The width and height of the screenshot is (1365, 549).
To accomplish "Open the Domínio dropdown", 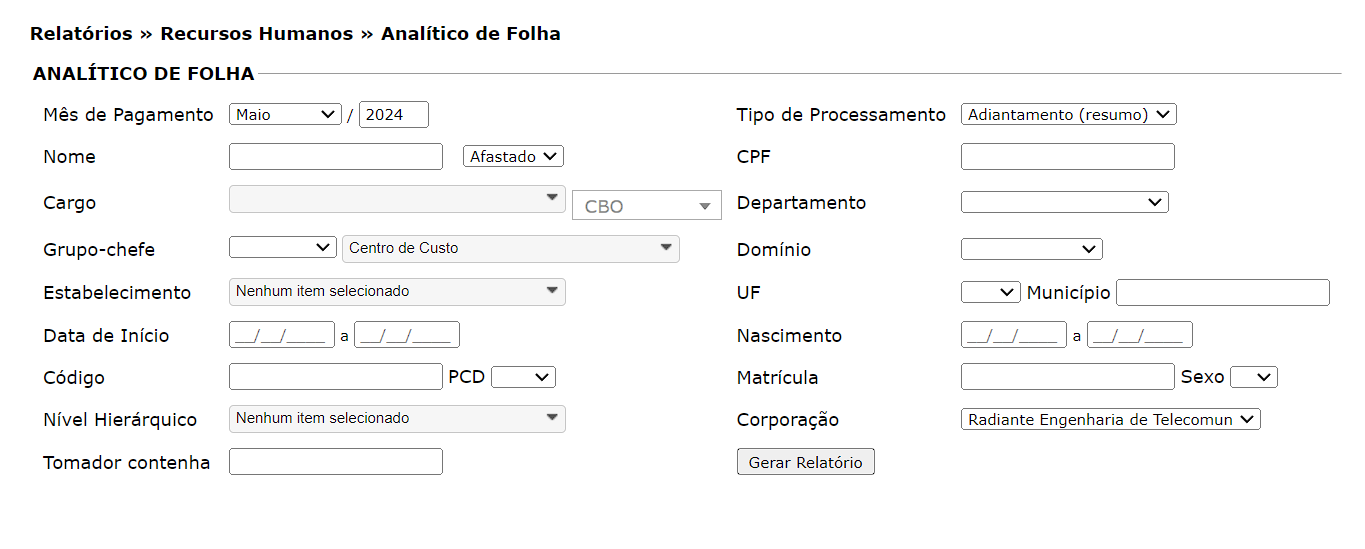I will pos(1031,249).
